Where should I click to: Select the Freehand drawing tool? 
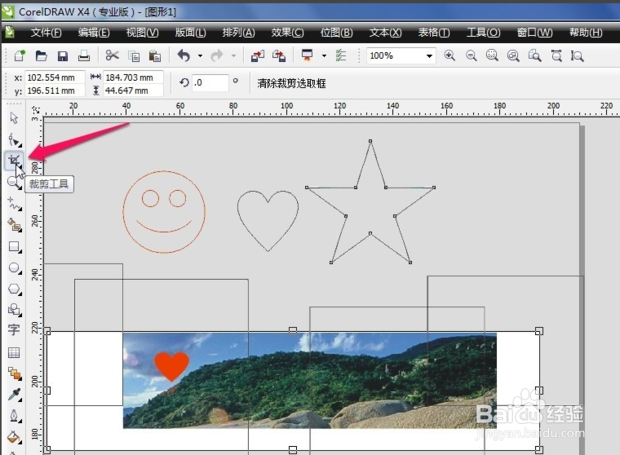tap(14, 204)
